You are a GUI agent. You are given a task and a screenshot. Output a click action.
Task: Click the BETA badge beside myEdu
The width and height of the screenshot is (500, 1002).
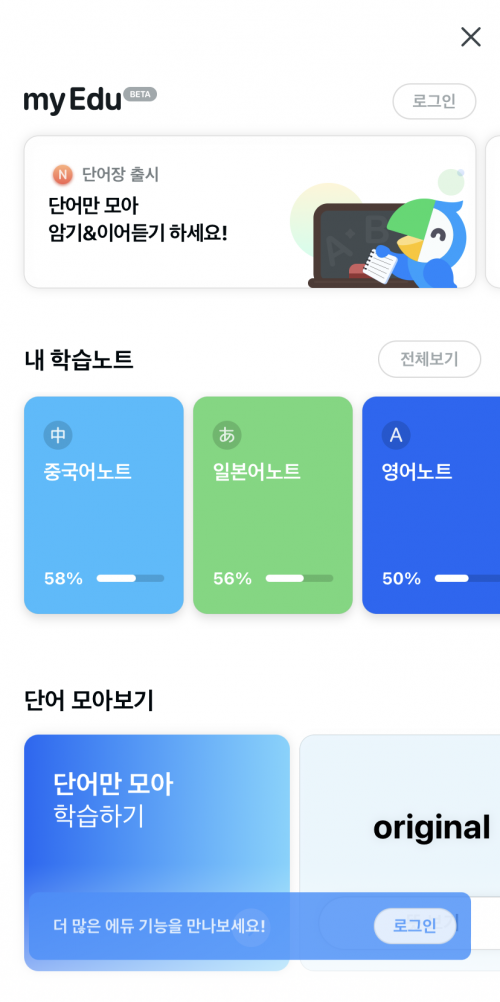tap(140, 94)
